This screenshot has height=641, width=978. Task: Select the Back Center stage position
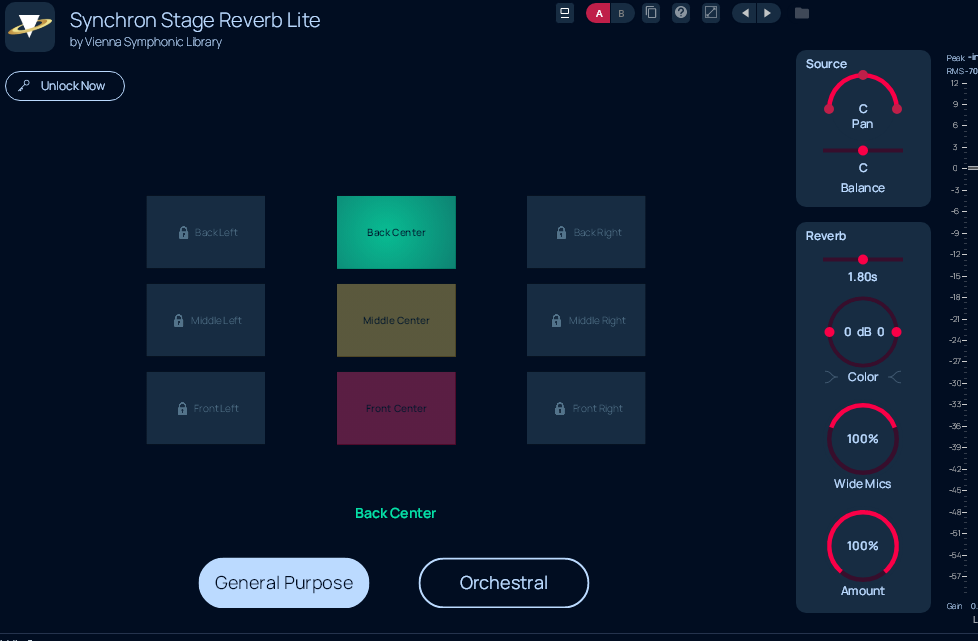coord(396,233)
